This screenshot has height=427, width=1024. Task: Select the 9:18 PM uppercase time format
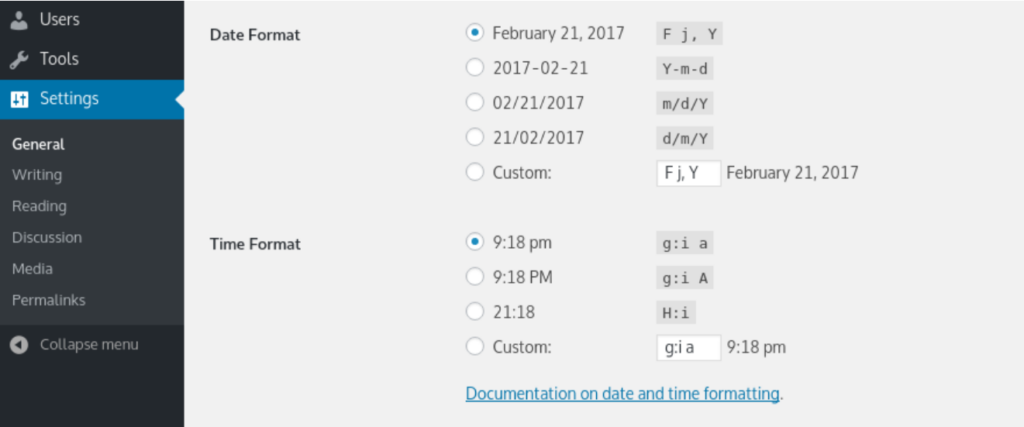coord(475,277)
